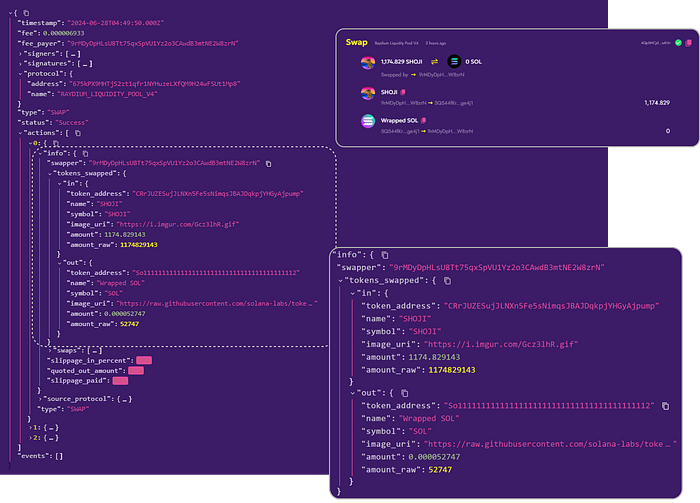Click the yellow swap arrows between SHOJI and SOL
The image size is (700, 503).
[434, 62]
